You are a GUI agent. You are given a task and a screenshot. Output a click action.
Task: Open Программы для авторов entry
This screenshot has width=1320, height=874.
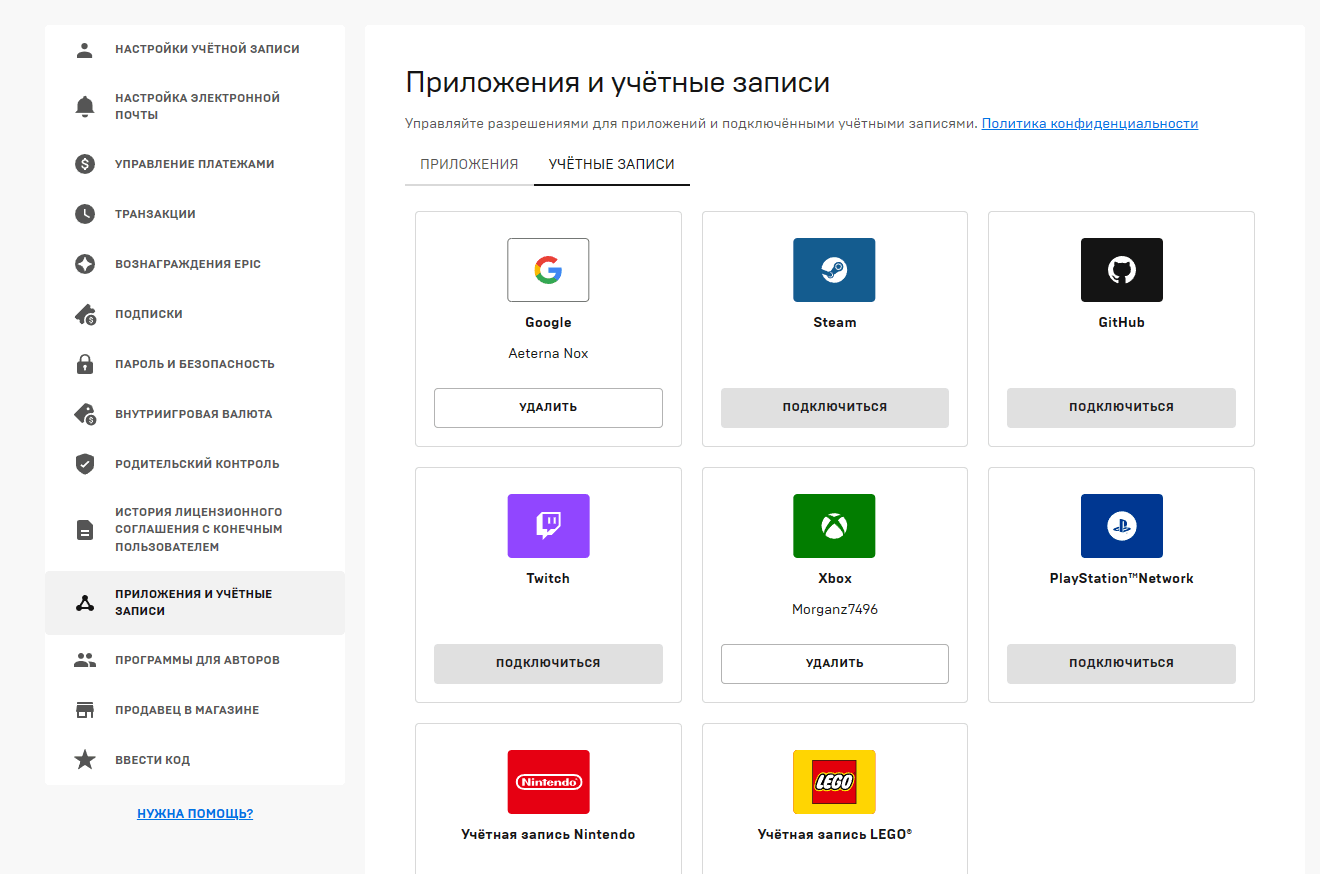pyautogui.click(x=195, y=660)
